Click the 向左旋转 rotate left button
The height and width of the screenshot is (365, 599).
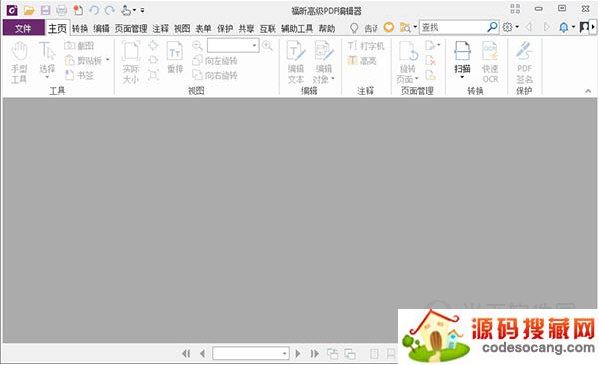pos(215,60)
